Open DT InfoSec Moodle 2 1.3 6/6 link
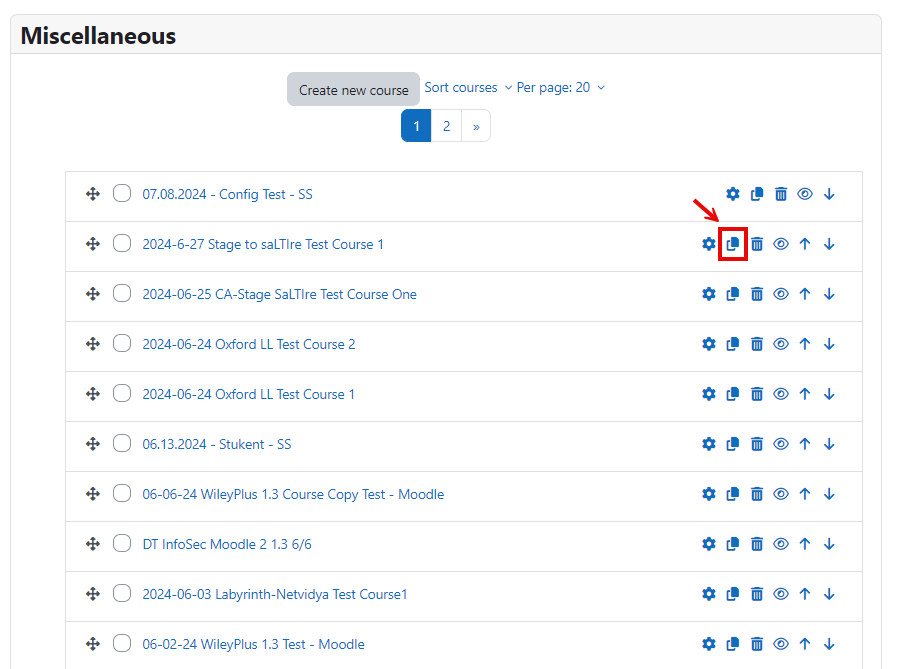 point(227,544)
